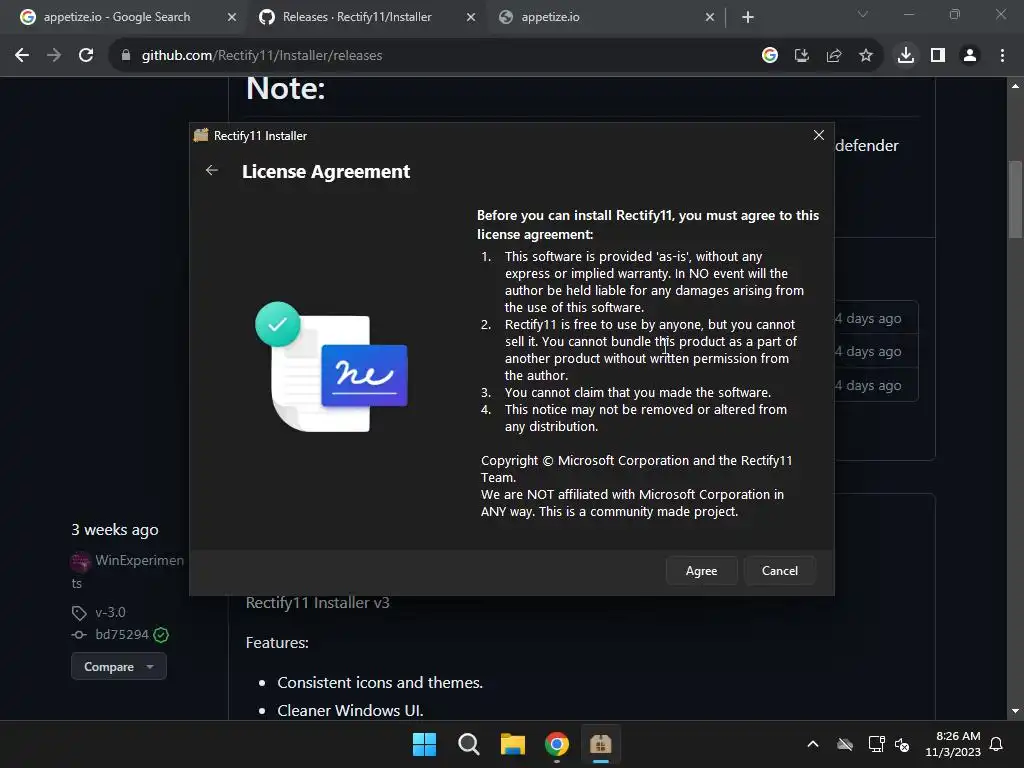The image size is (1024, 768).
Task: Open Windows taskbar search
Action: click(x=469, y=744)
